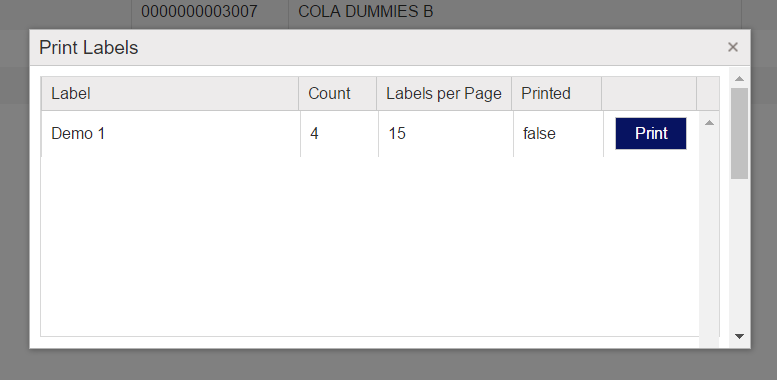
Task: Click scrollbar track below the thumb
Action: click(739, 255)
